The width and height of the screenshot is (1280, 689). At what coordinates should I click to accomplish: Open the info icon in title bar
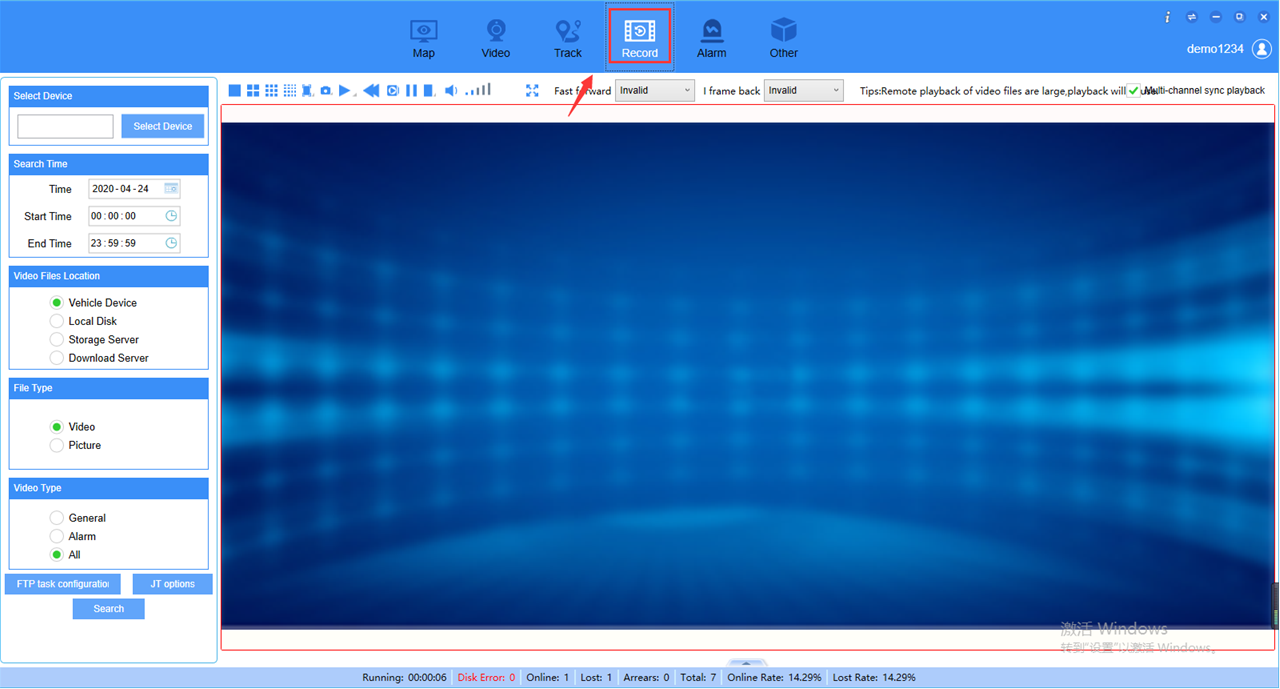tap(1168, 17)
